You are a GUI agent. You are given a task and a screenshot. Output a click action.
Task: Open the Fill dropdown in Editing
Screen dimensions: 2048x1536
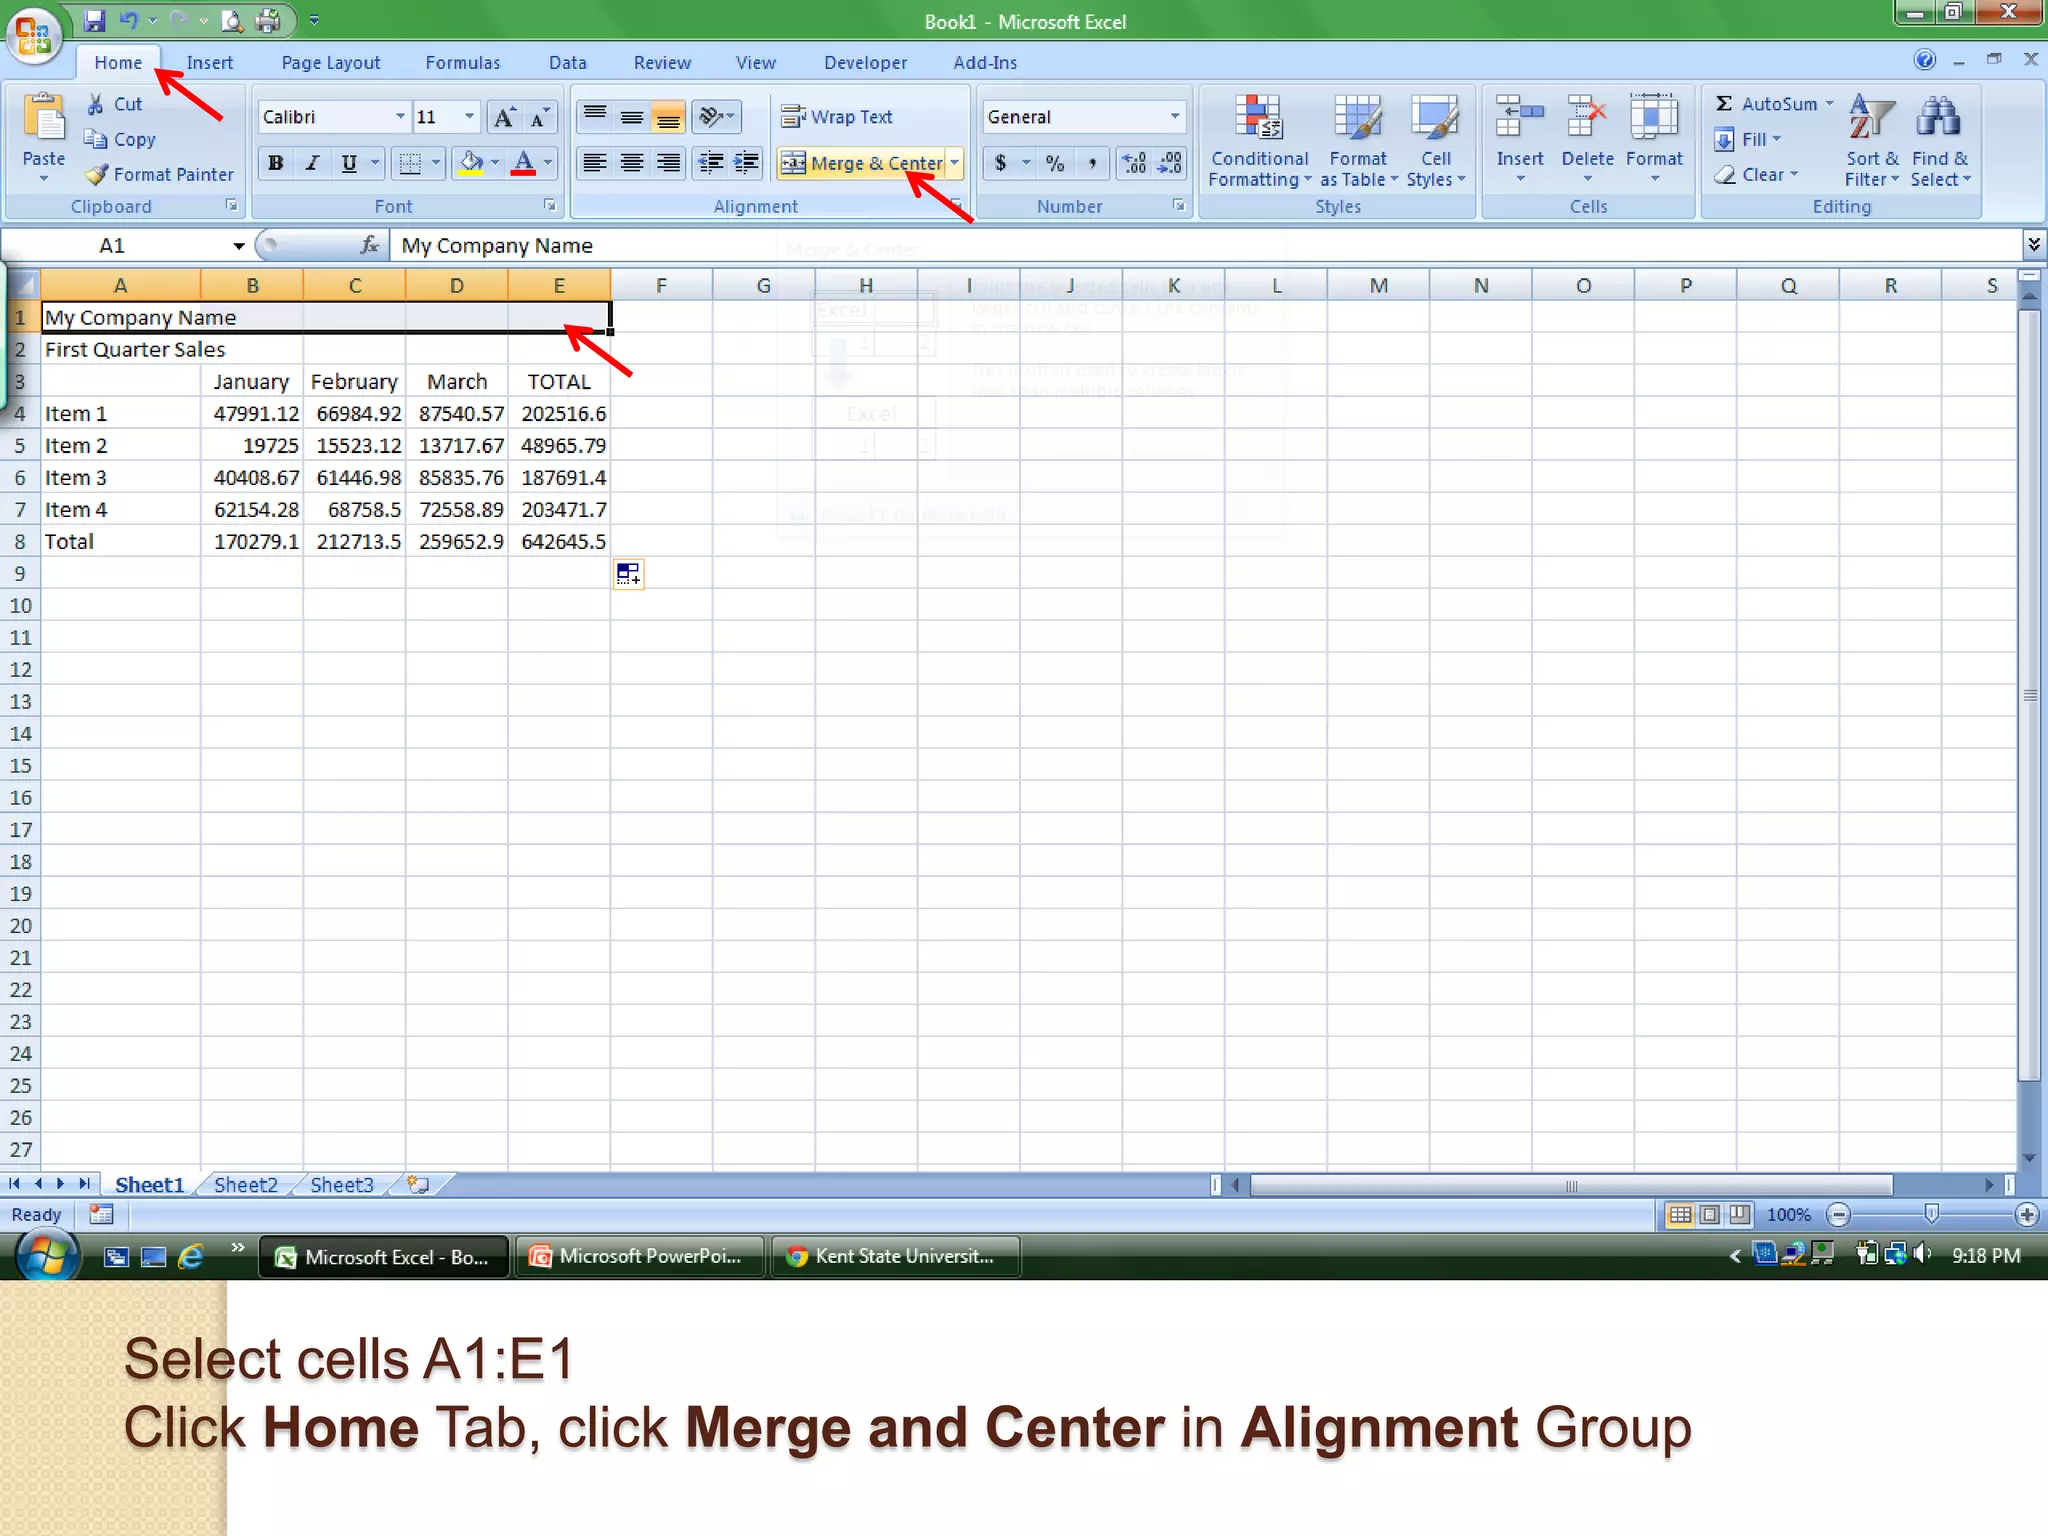pos(1749,139)
